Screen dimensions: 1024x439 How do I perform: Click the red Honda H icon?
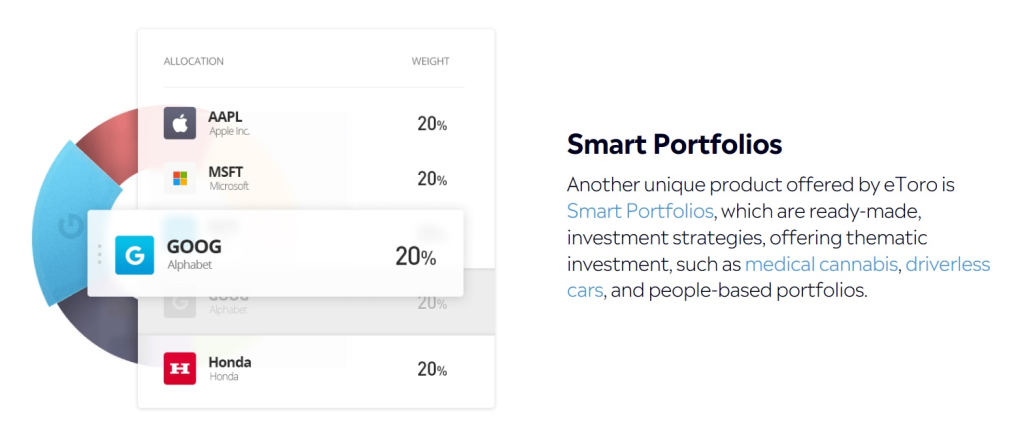(x=180, y=368)
